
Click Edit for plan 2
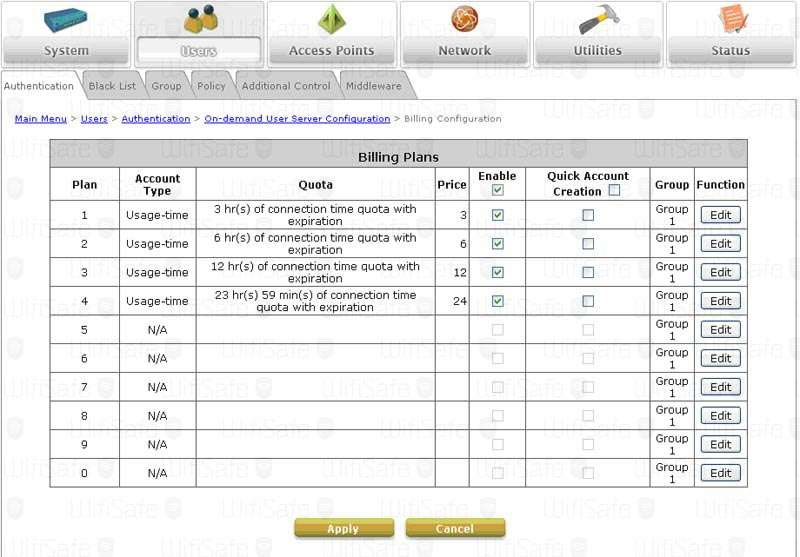coord(720,244)
